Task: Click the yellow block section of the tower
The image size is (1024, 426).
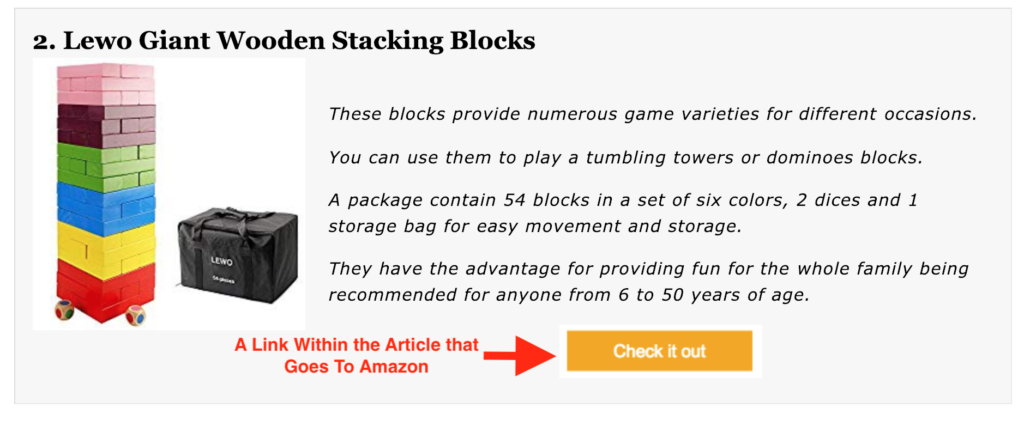Action: coord(106,243)
